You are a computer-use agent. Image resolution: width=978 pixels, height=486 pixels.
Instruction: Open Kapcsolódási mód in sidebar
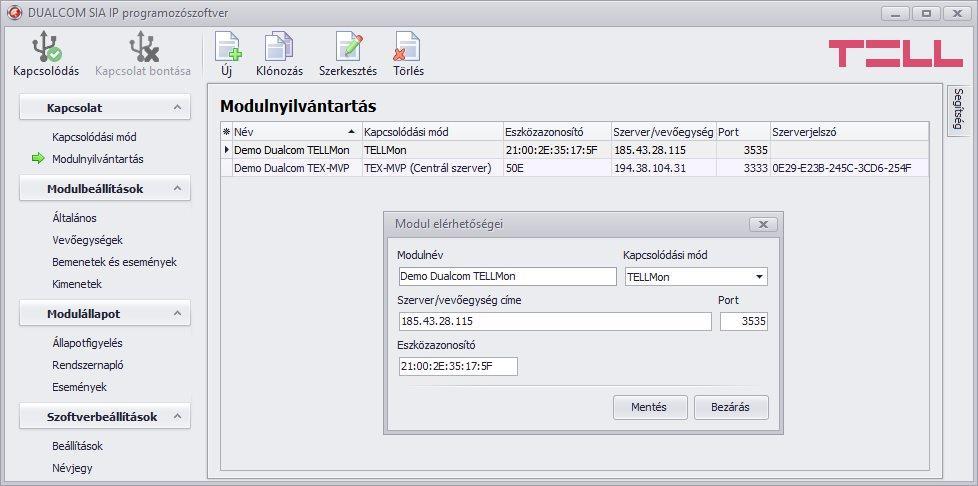[x=94, y=137]
